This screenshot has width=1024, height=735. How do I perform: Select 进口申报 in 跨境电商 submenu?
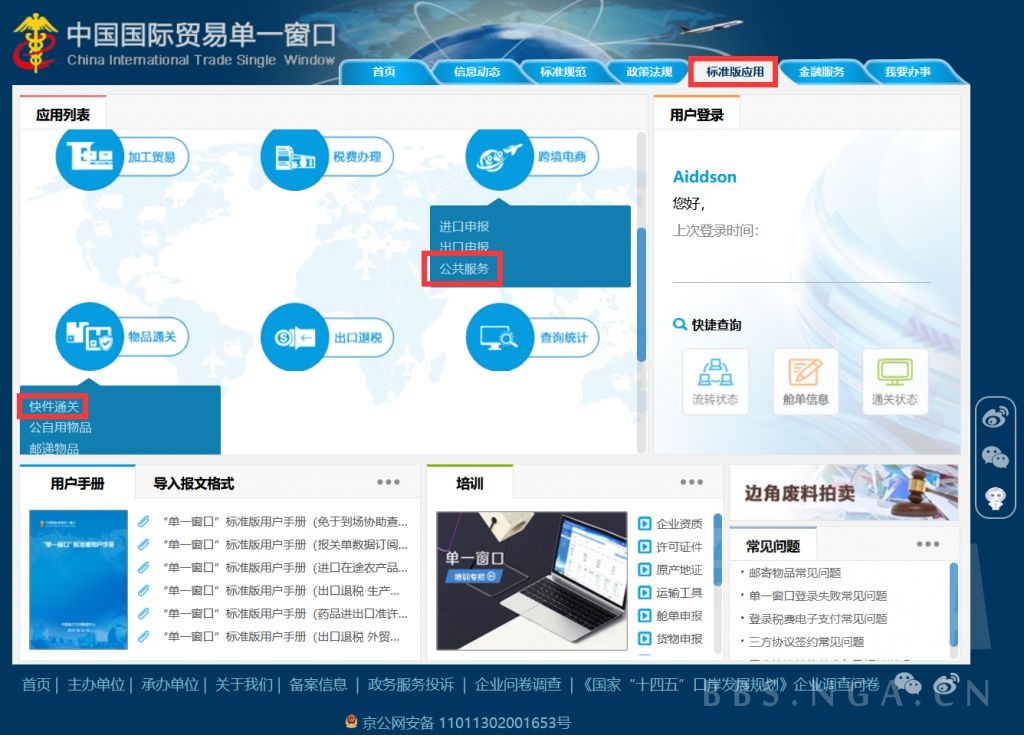coord(464,227)
